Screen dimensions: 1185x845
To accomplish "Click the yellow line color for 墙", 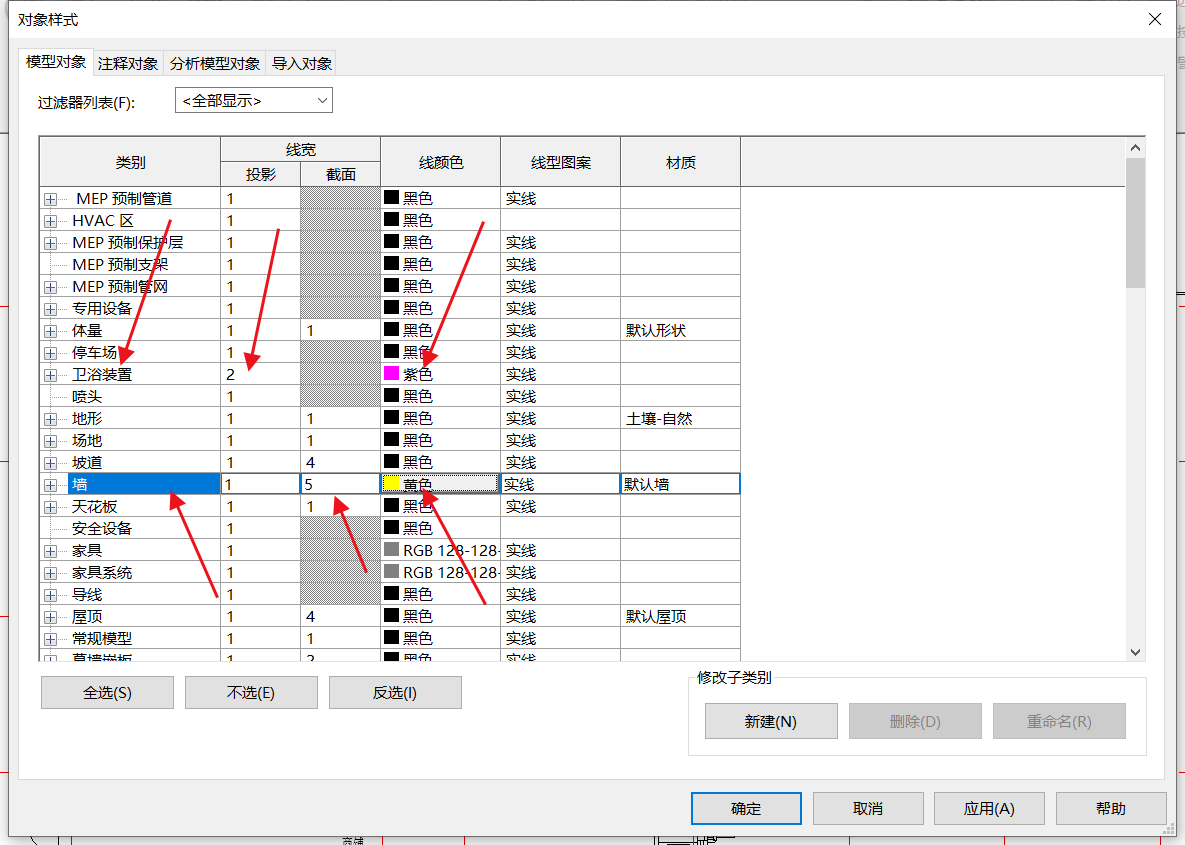I will [x=392, y=484].
